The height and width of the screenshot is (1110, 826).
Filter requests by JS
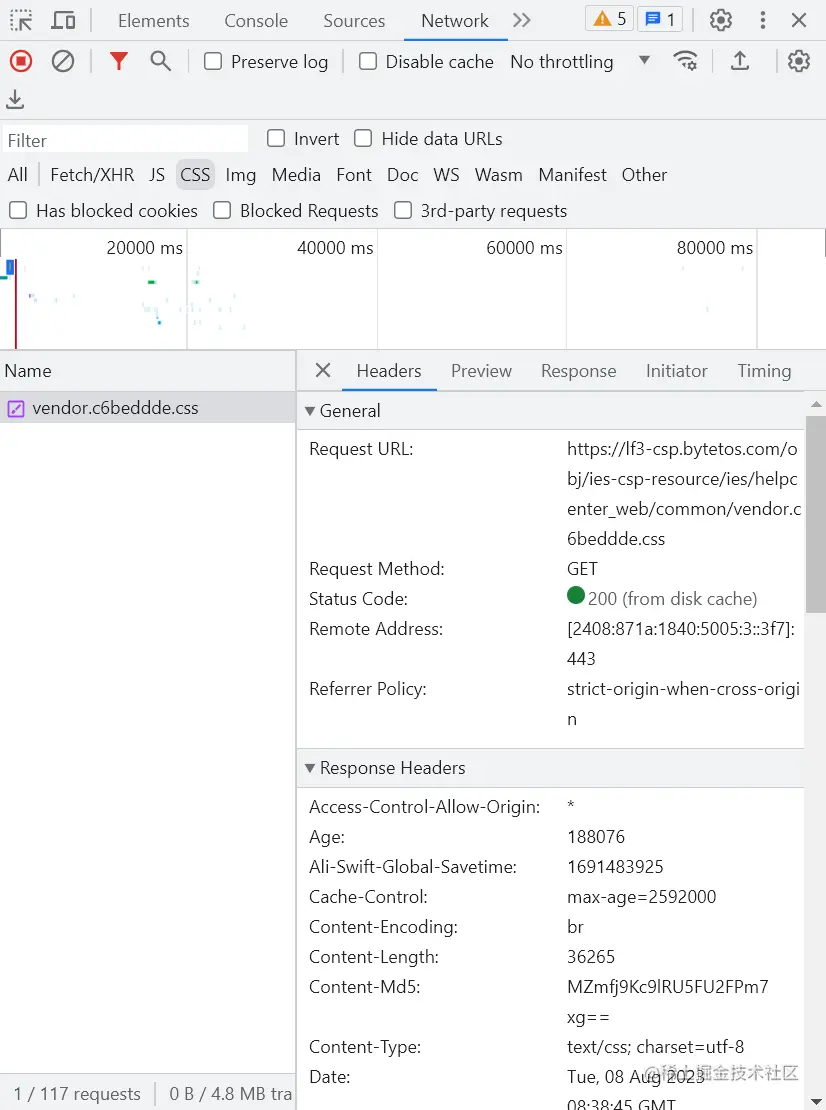pyautogui.click(x=157, y=175)
